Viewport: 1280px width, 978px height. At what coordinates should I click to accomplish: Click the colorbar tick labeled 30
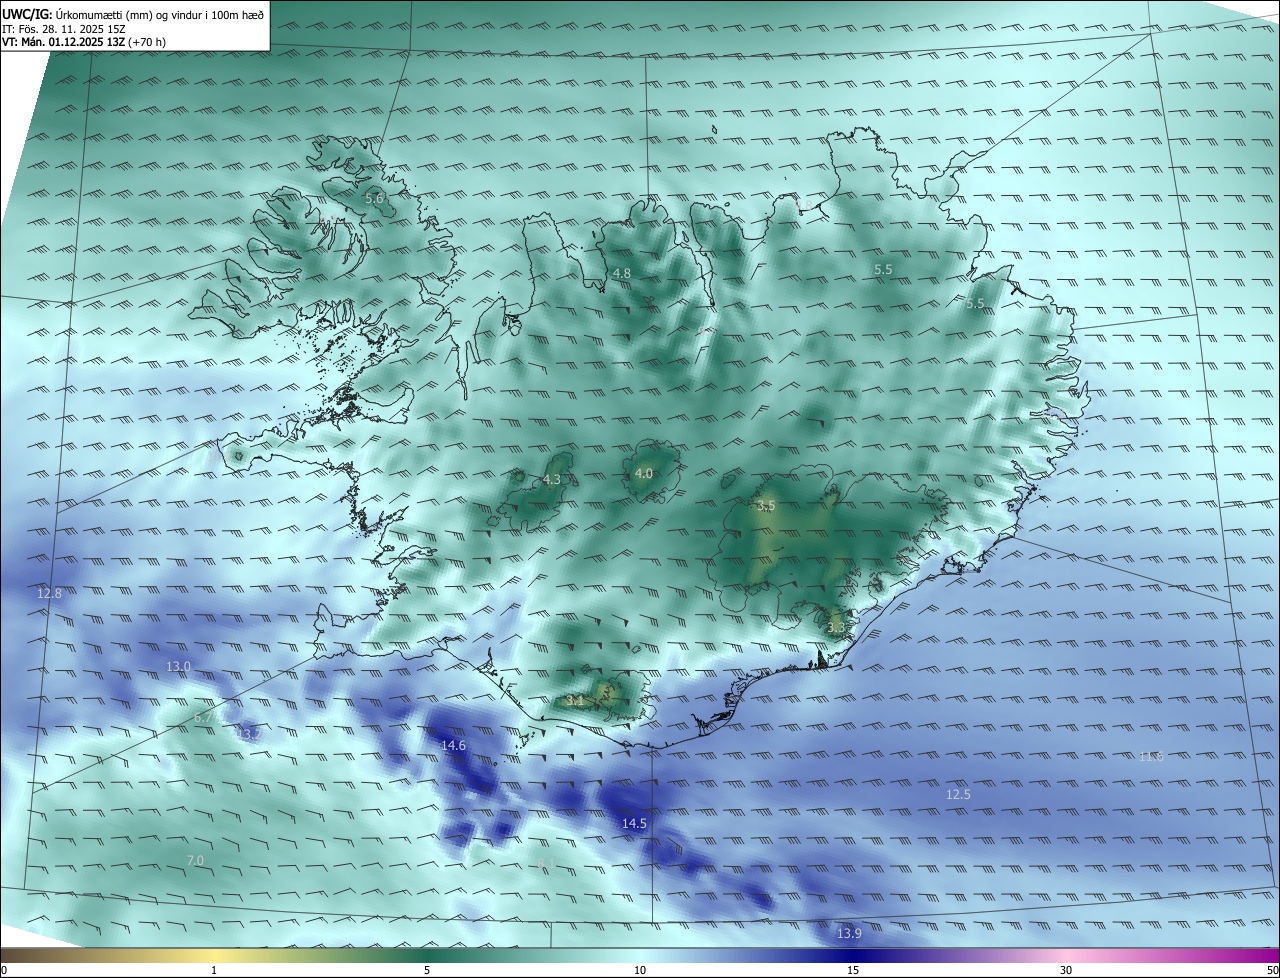coord(1066,970)
